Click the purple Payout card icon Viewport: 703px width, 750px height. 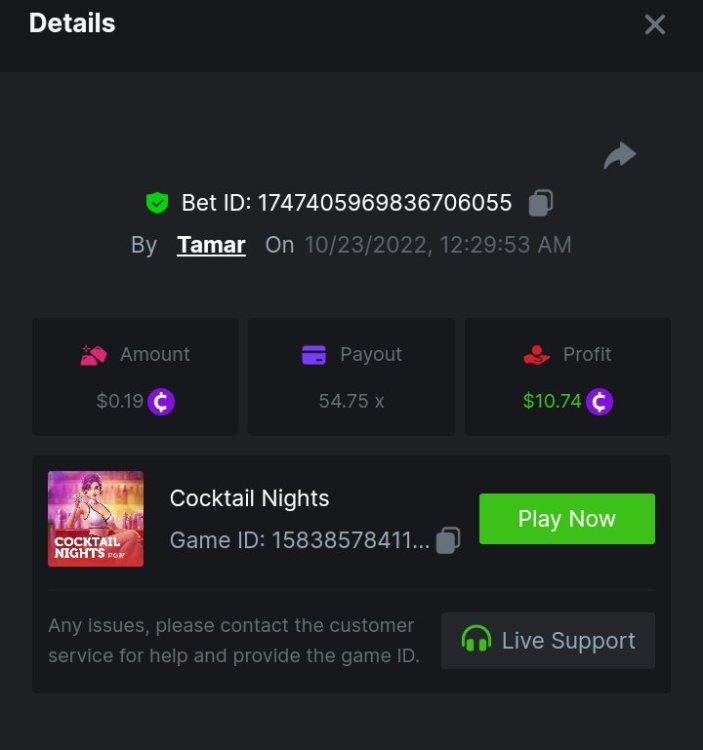pos(313,355)
